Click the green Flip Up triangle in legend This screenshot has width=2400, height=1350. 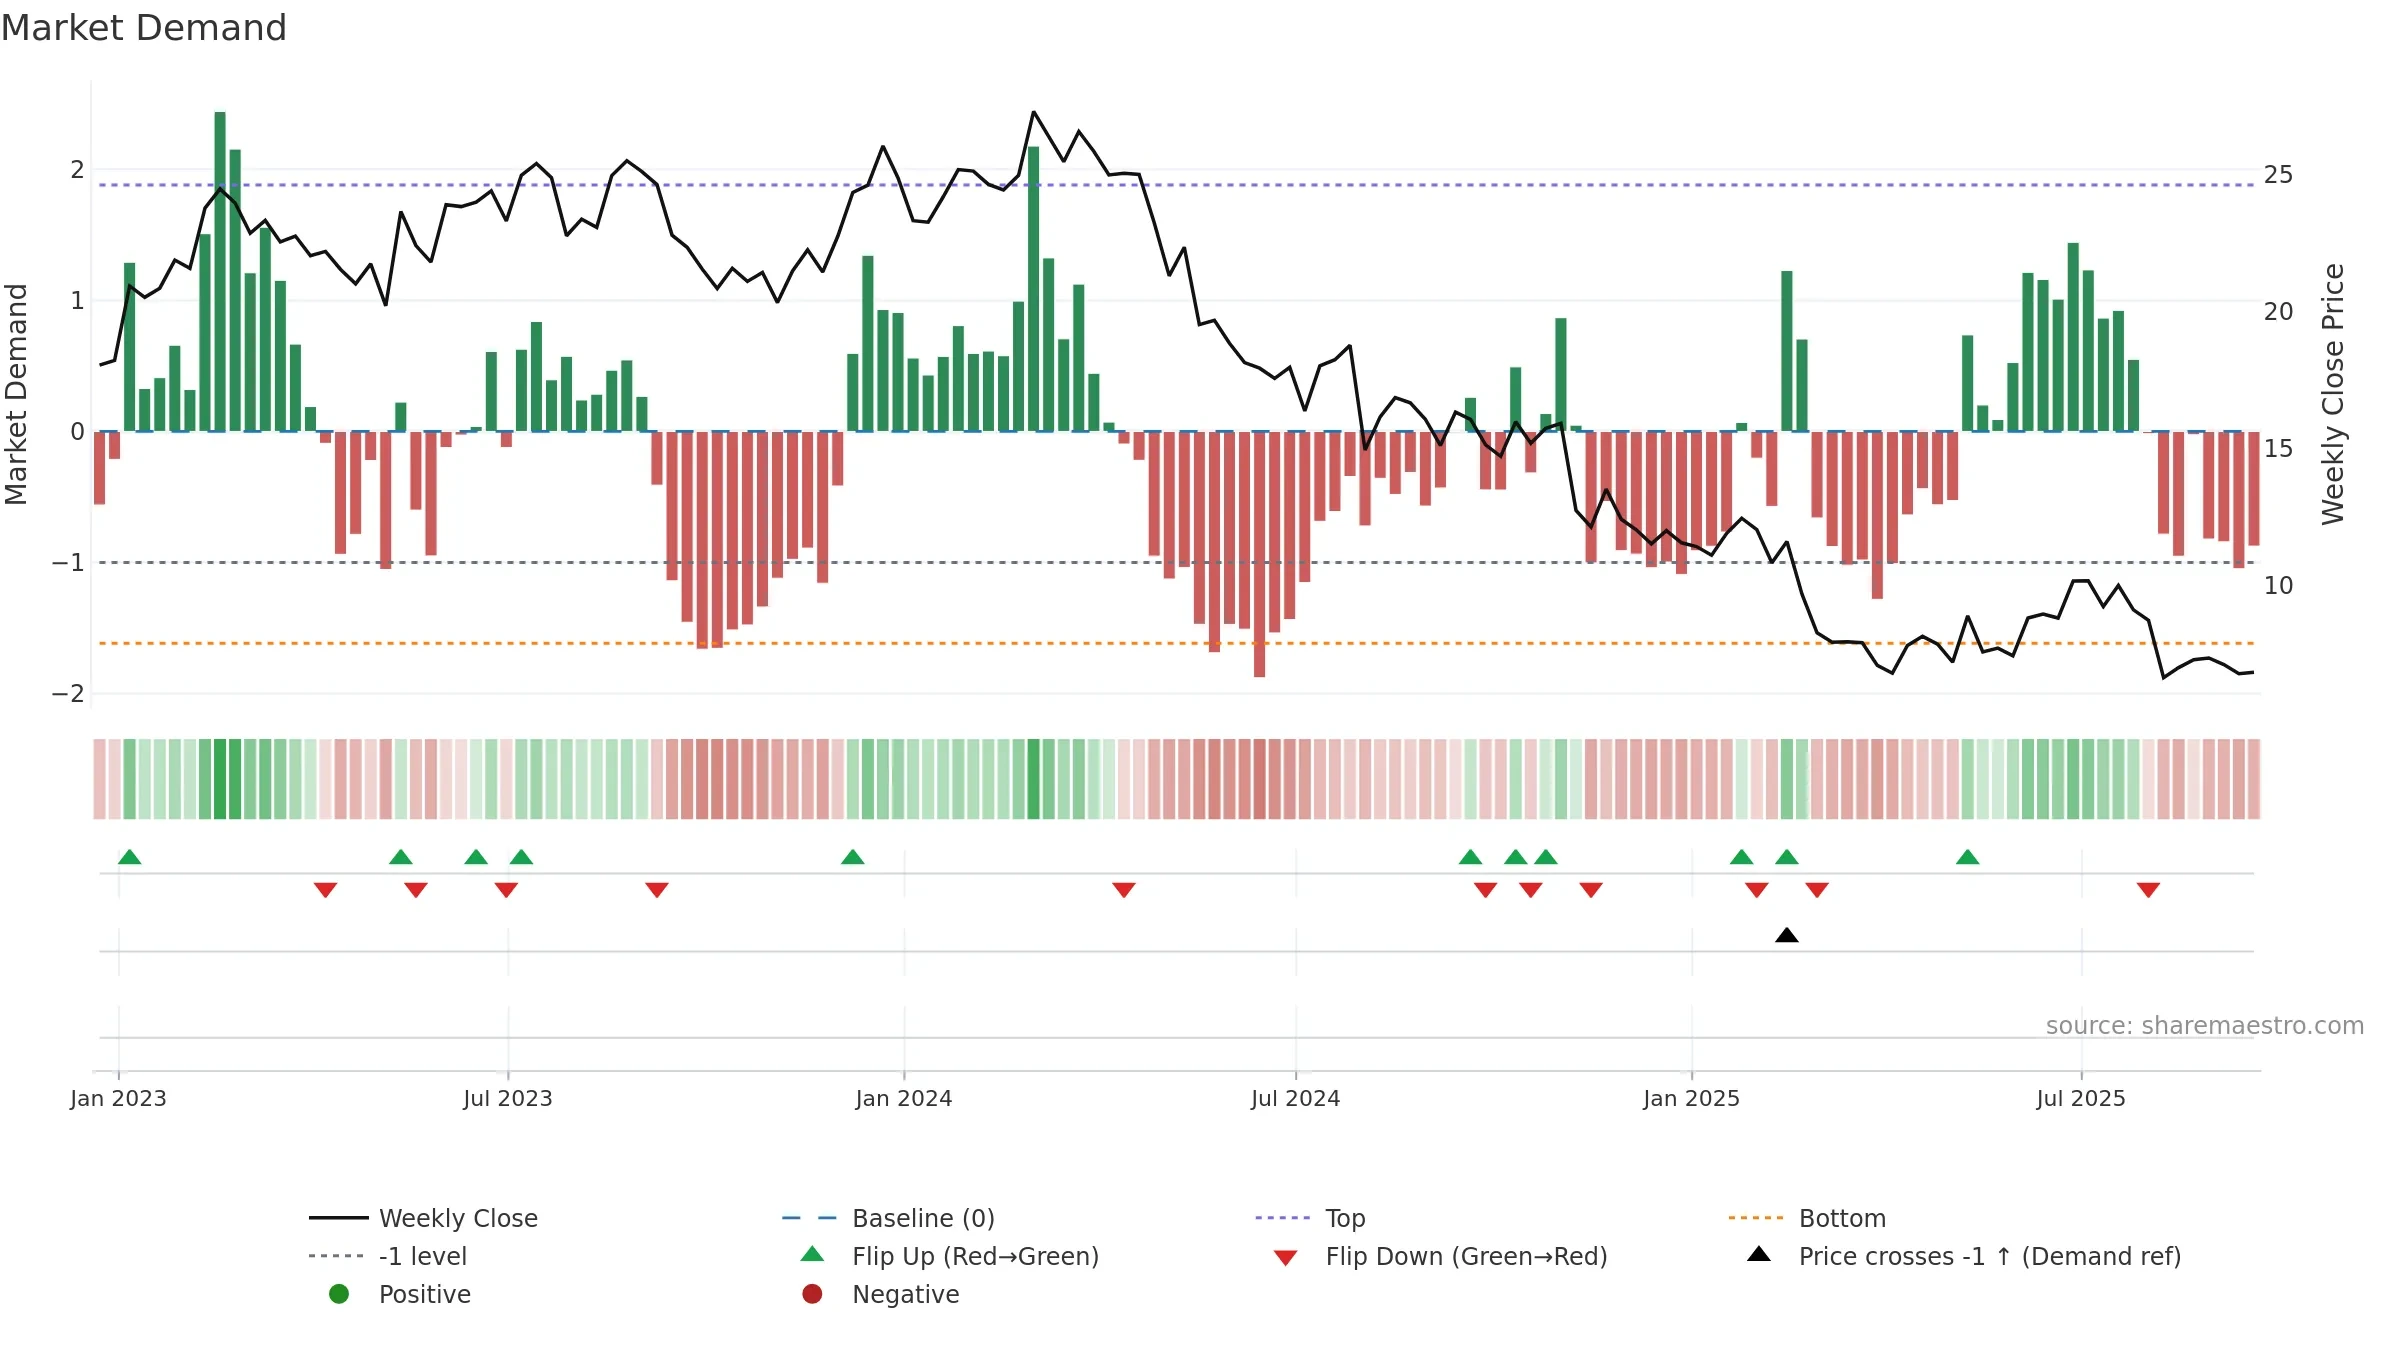[x=813, y=1254]
